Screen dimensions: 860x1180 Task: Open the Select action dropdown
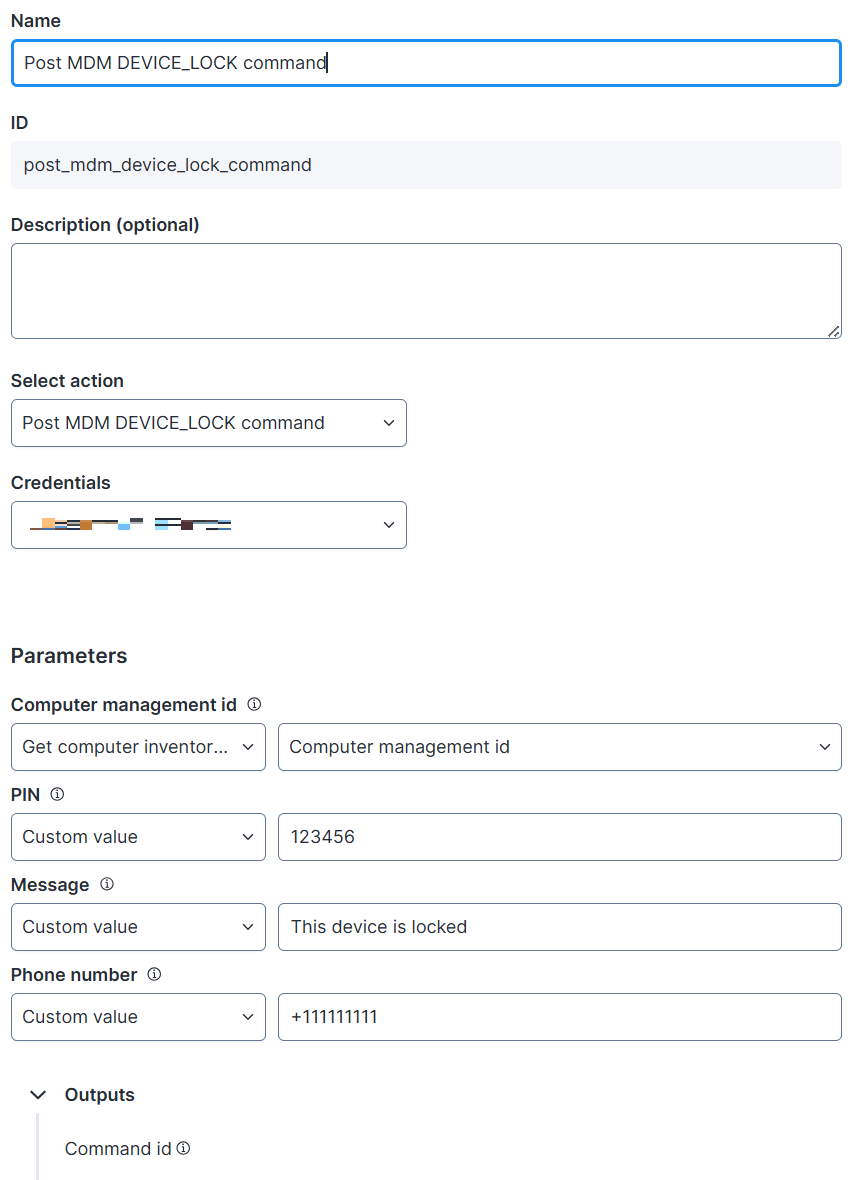click(x=208, y=423)
